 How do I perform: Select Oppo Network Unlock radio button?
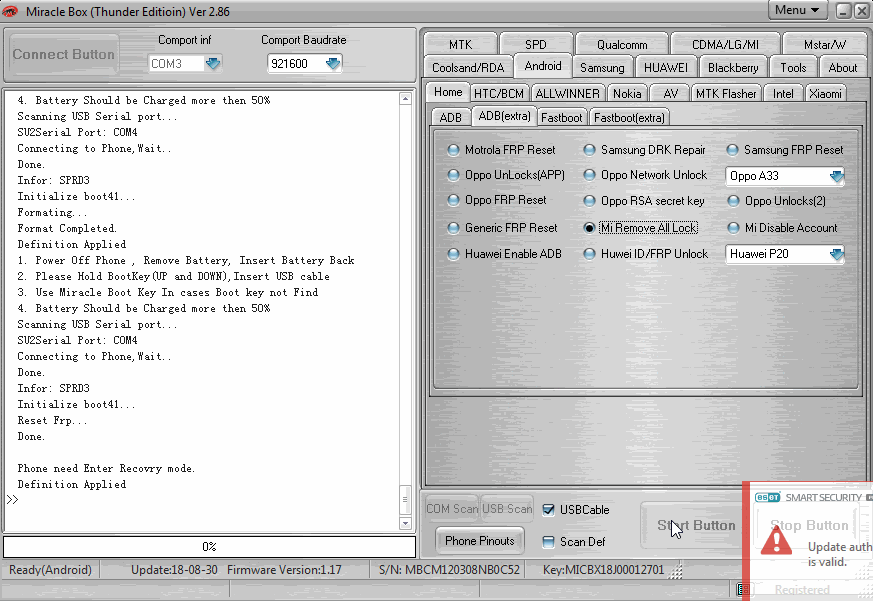[589, 175]
